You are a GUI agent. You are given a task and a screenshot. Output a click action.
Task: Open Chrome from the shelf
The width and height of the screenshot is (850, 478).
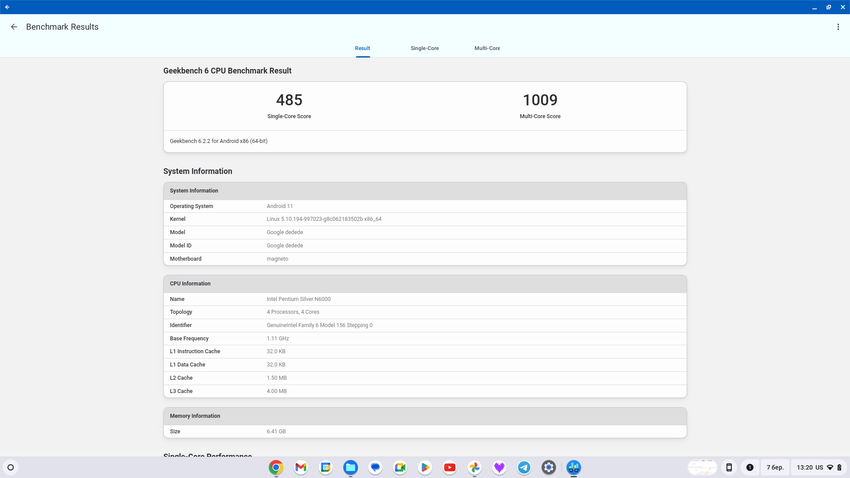pyautogui.click(x=276, y=467)
